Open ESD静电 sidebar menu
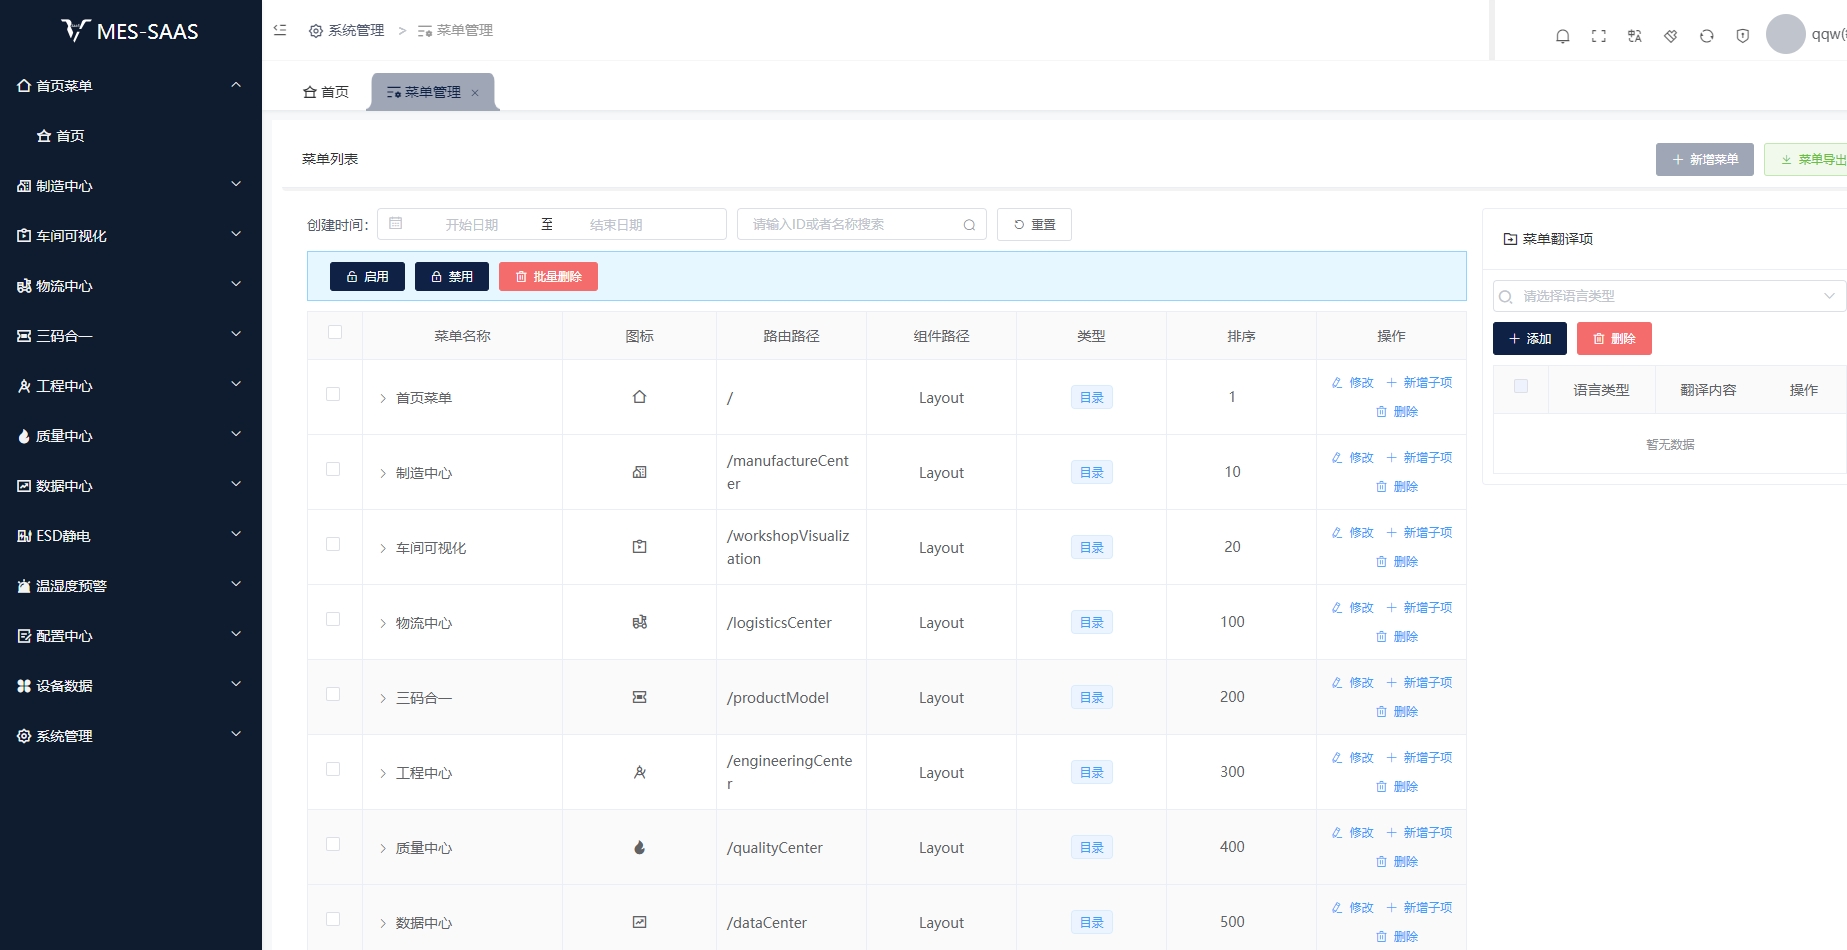The image size is (1847, 950). (x=131, y=536)
